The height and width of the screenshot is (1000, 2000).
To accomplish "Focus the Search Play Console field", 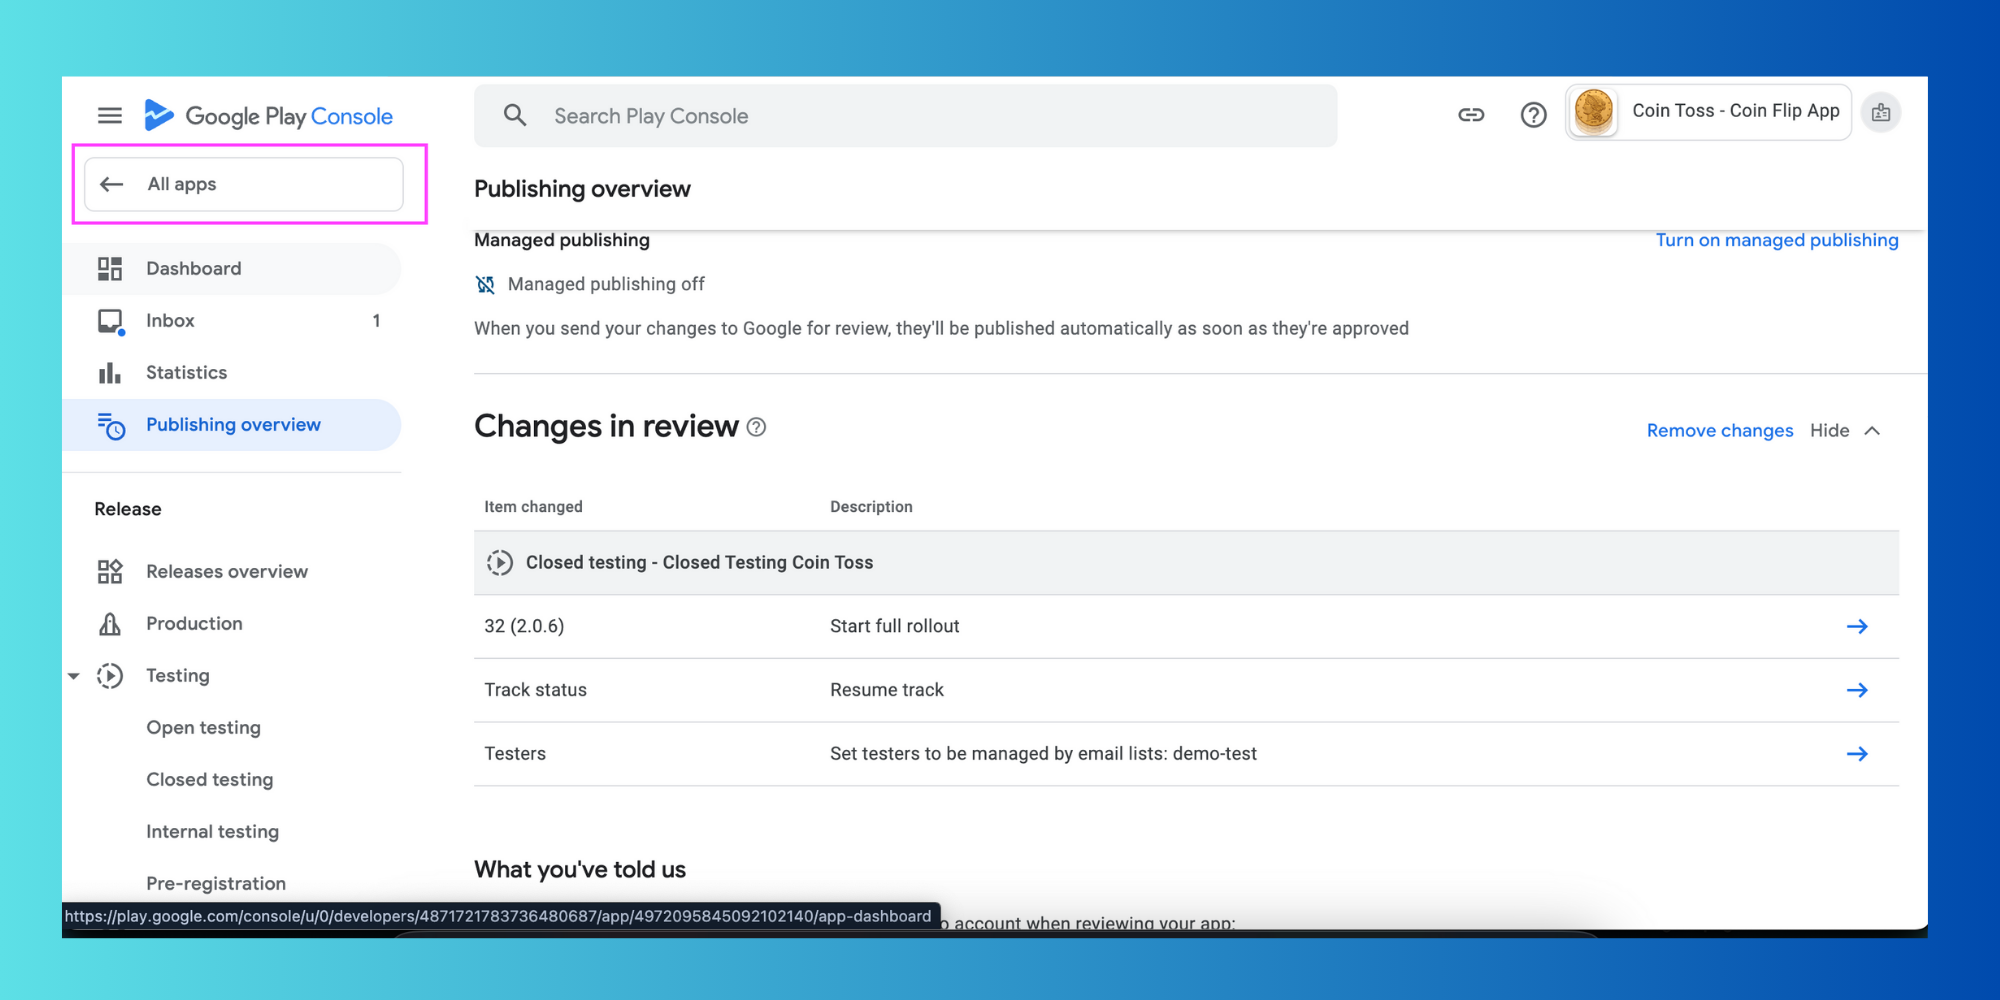I will pos(905,116).
